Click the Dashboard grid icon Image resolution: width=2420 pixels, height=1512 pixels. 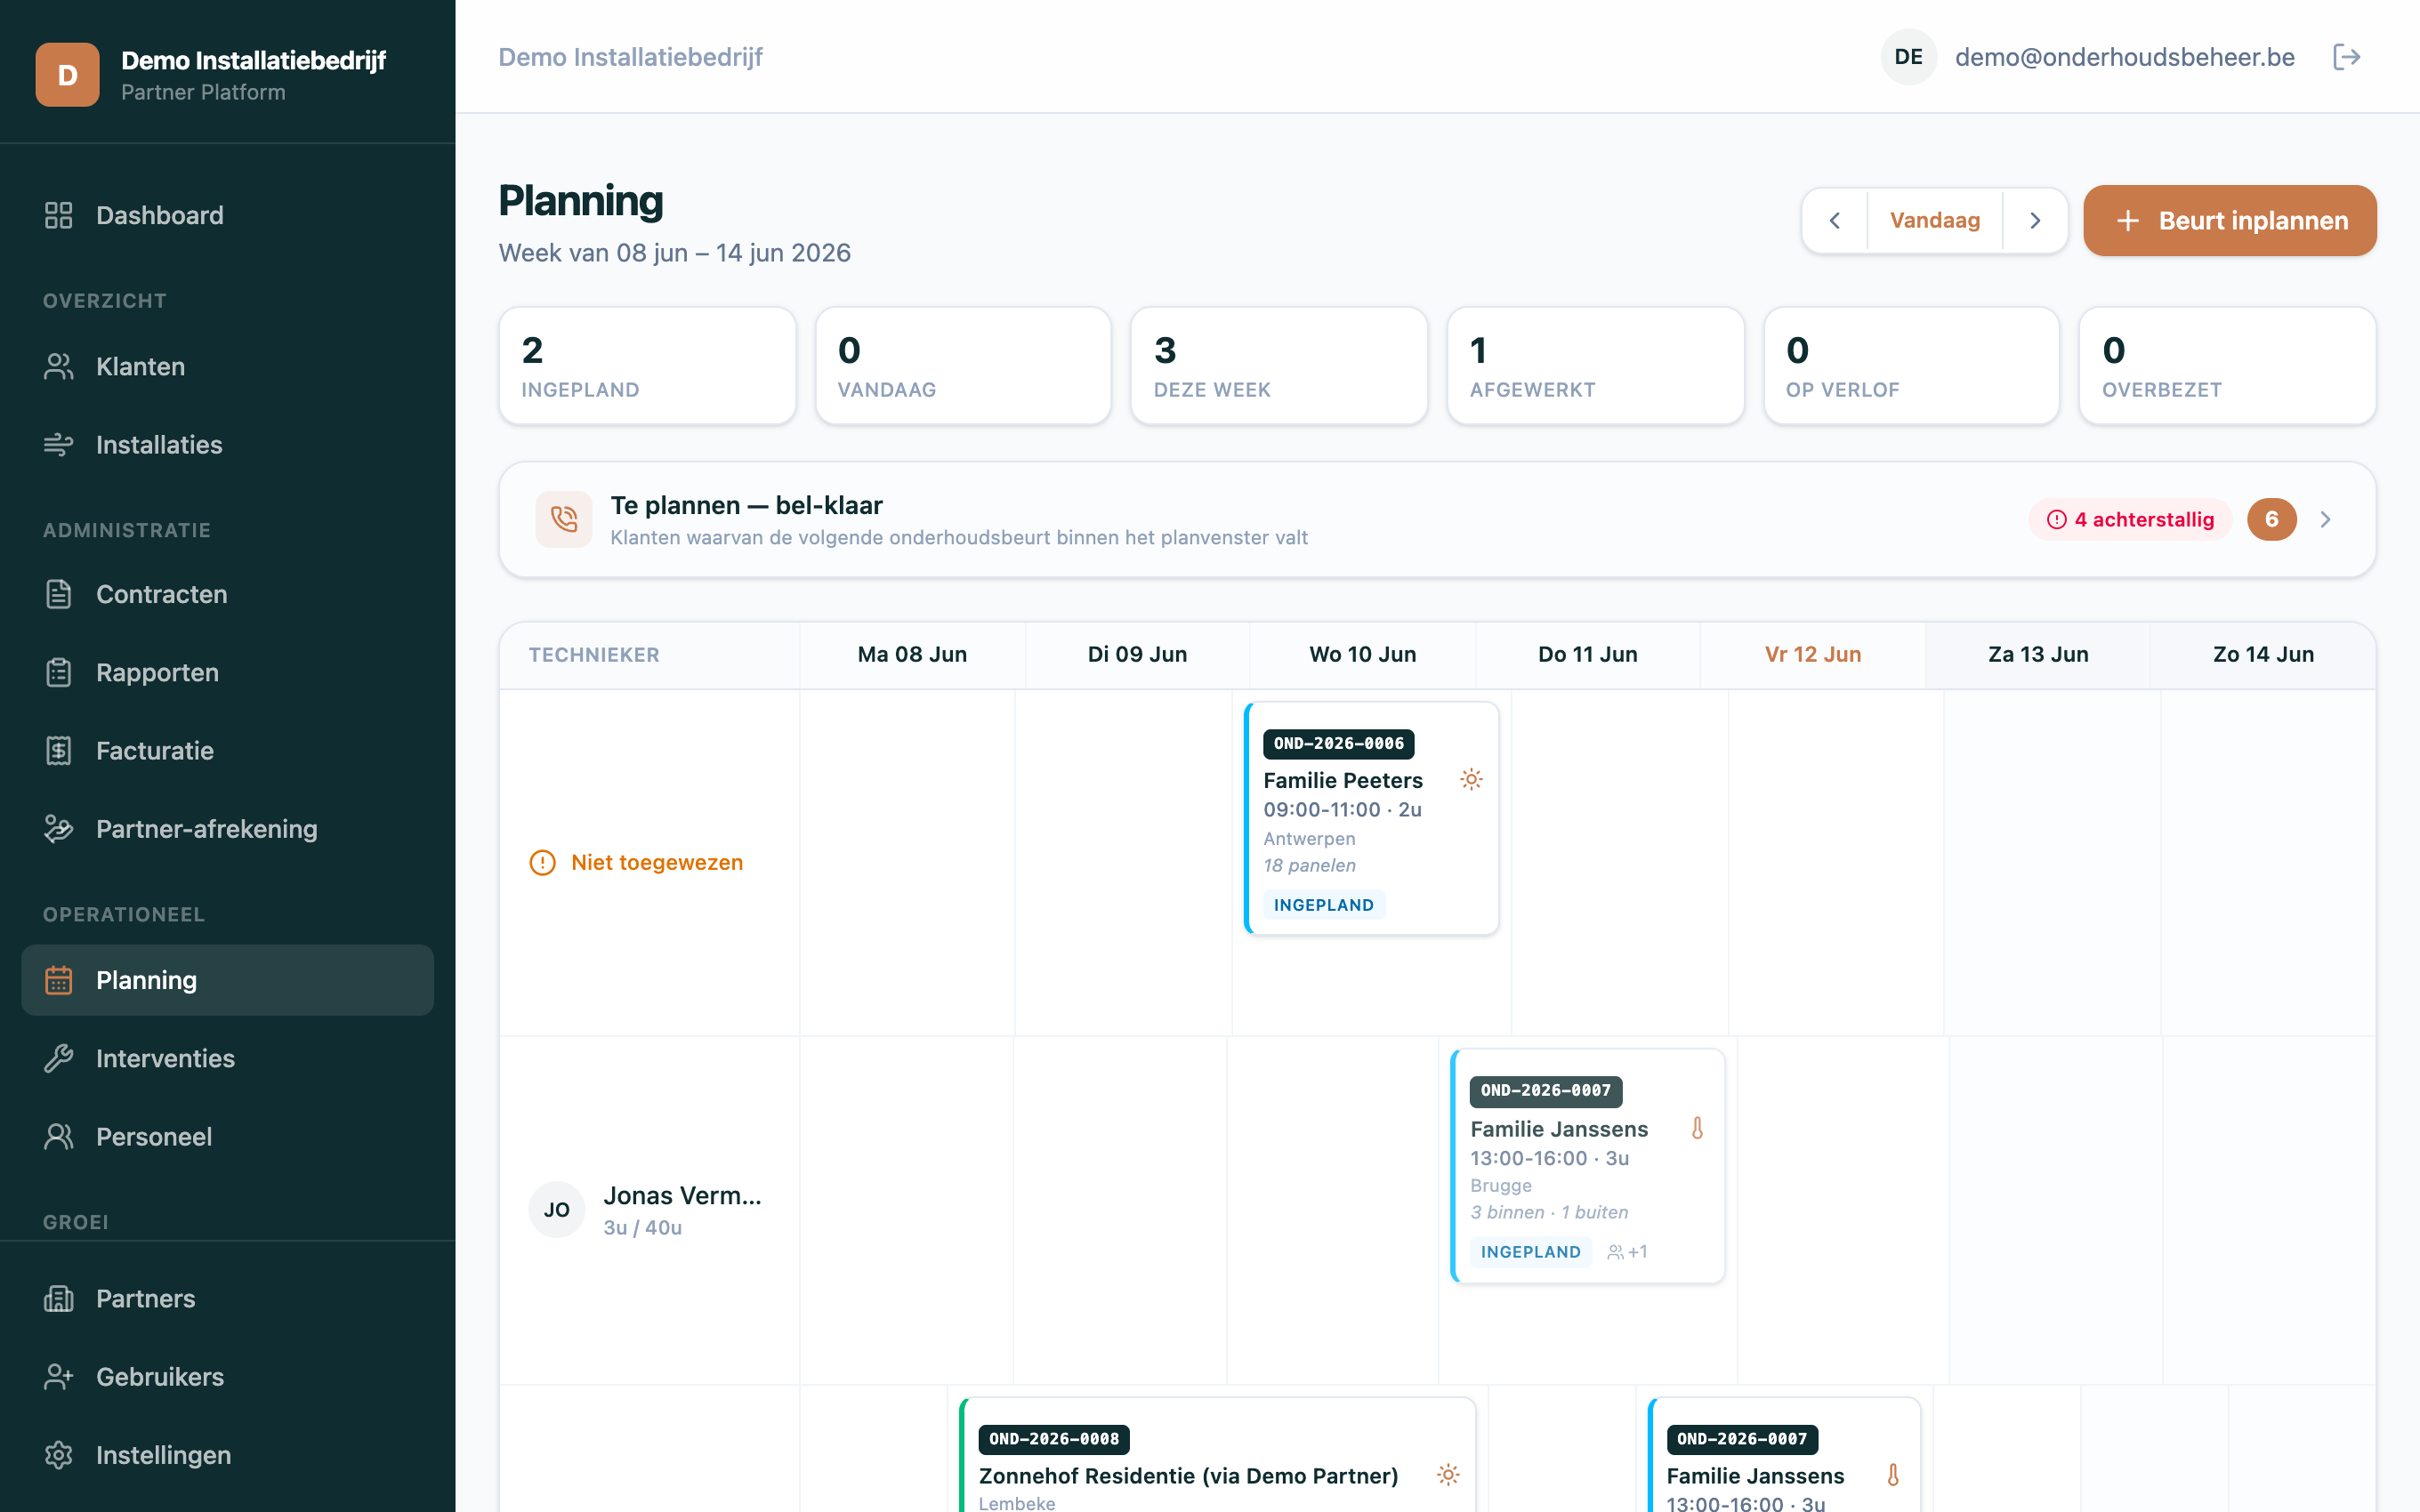point(59,215)
